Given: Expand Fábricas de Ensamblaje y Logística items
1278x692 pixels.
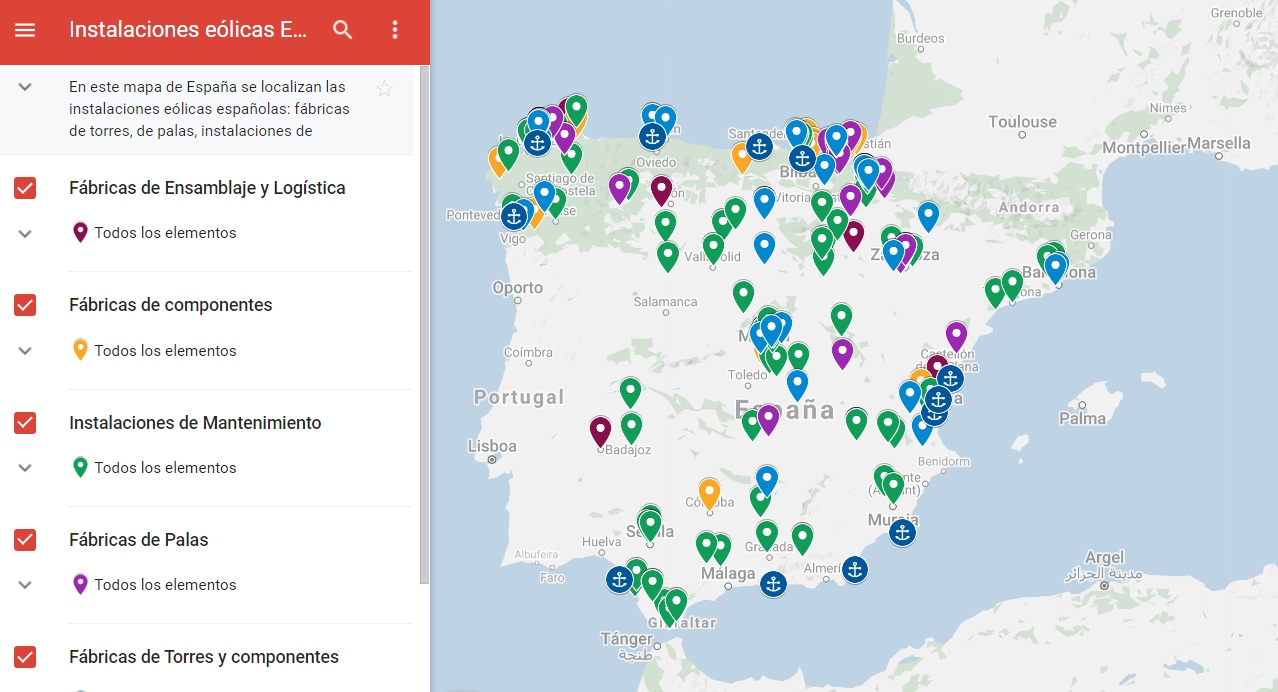Looking at the screenshot, I should pos(25,233).
